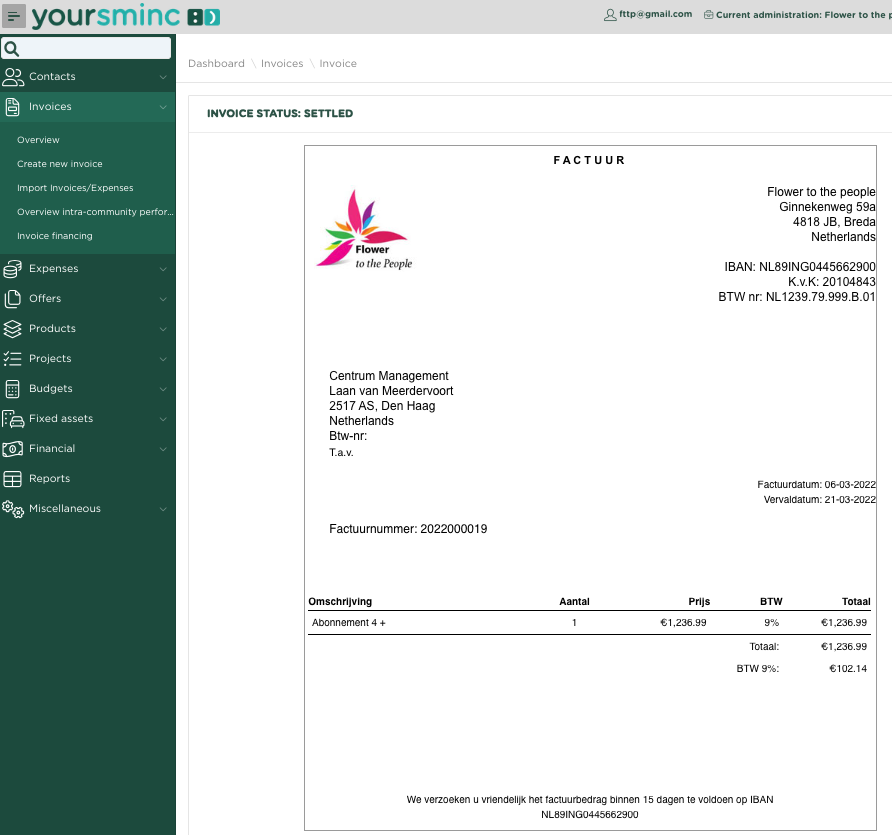The height and width of the screenshot is (835, 892).
Task: Click the Fixed assets icon
Action: (13, 419)
